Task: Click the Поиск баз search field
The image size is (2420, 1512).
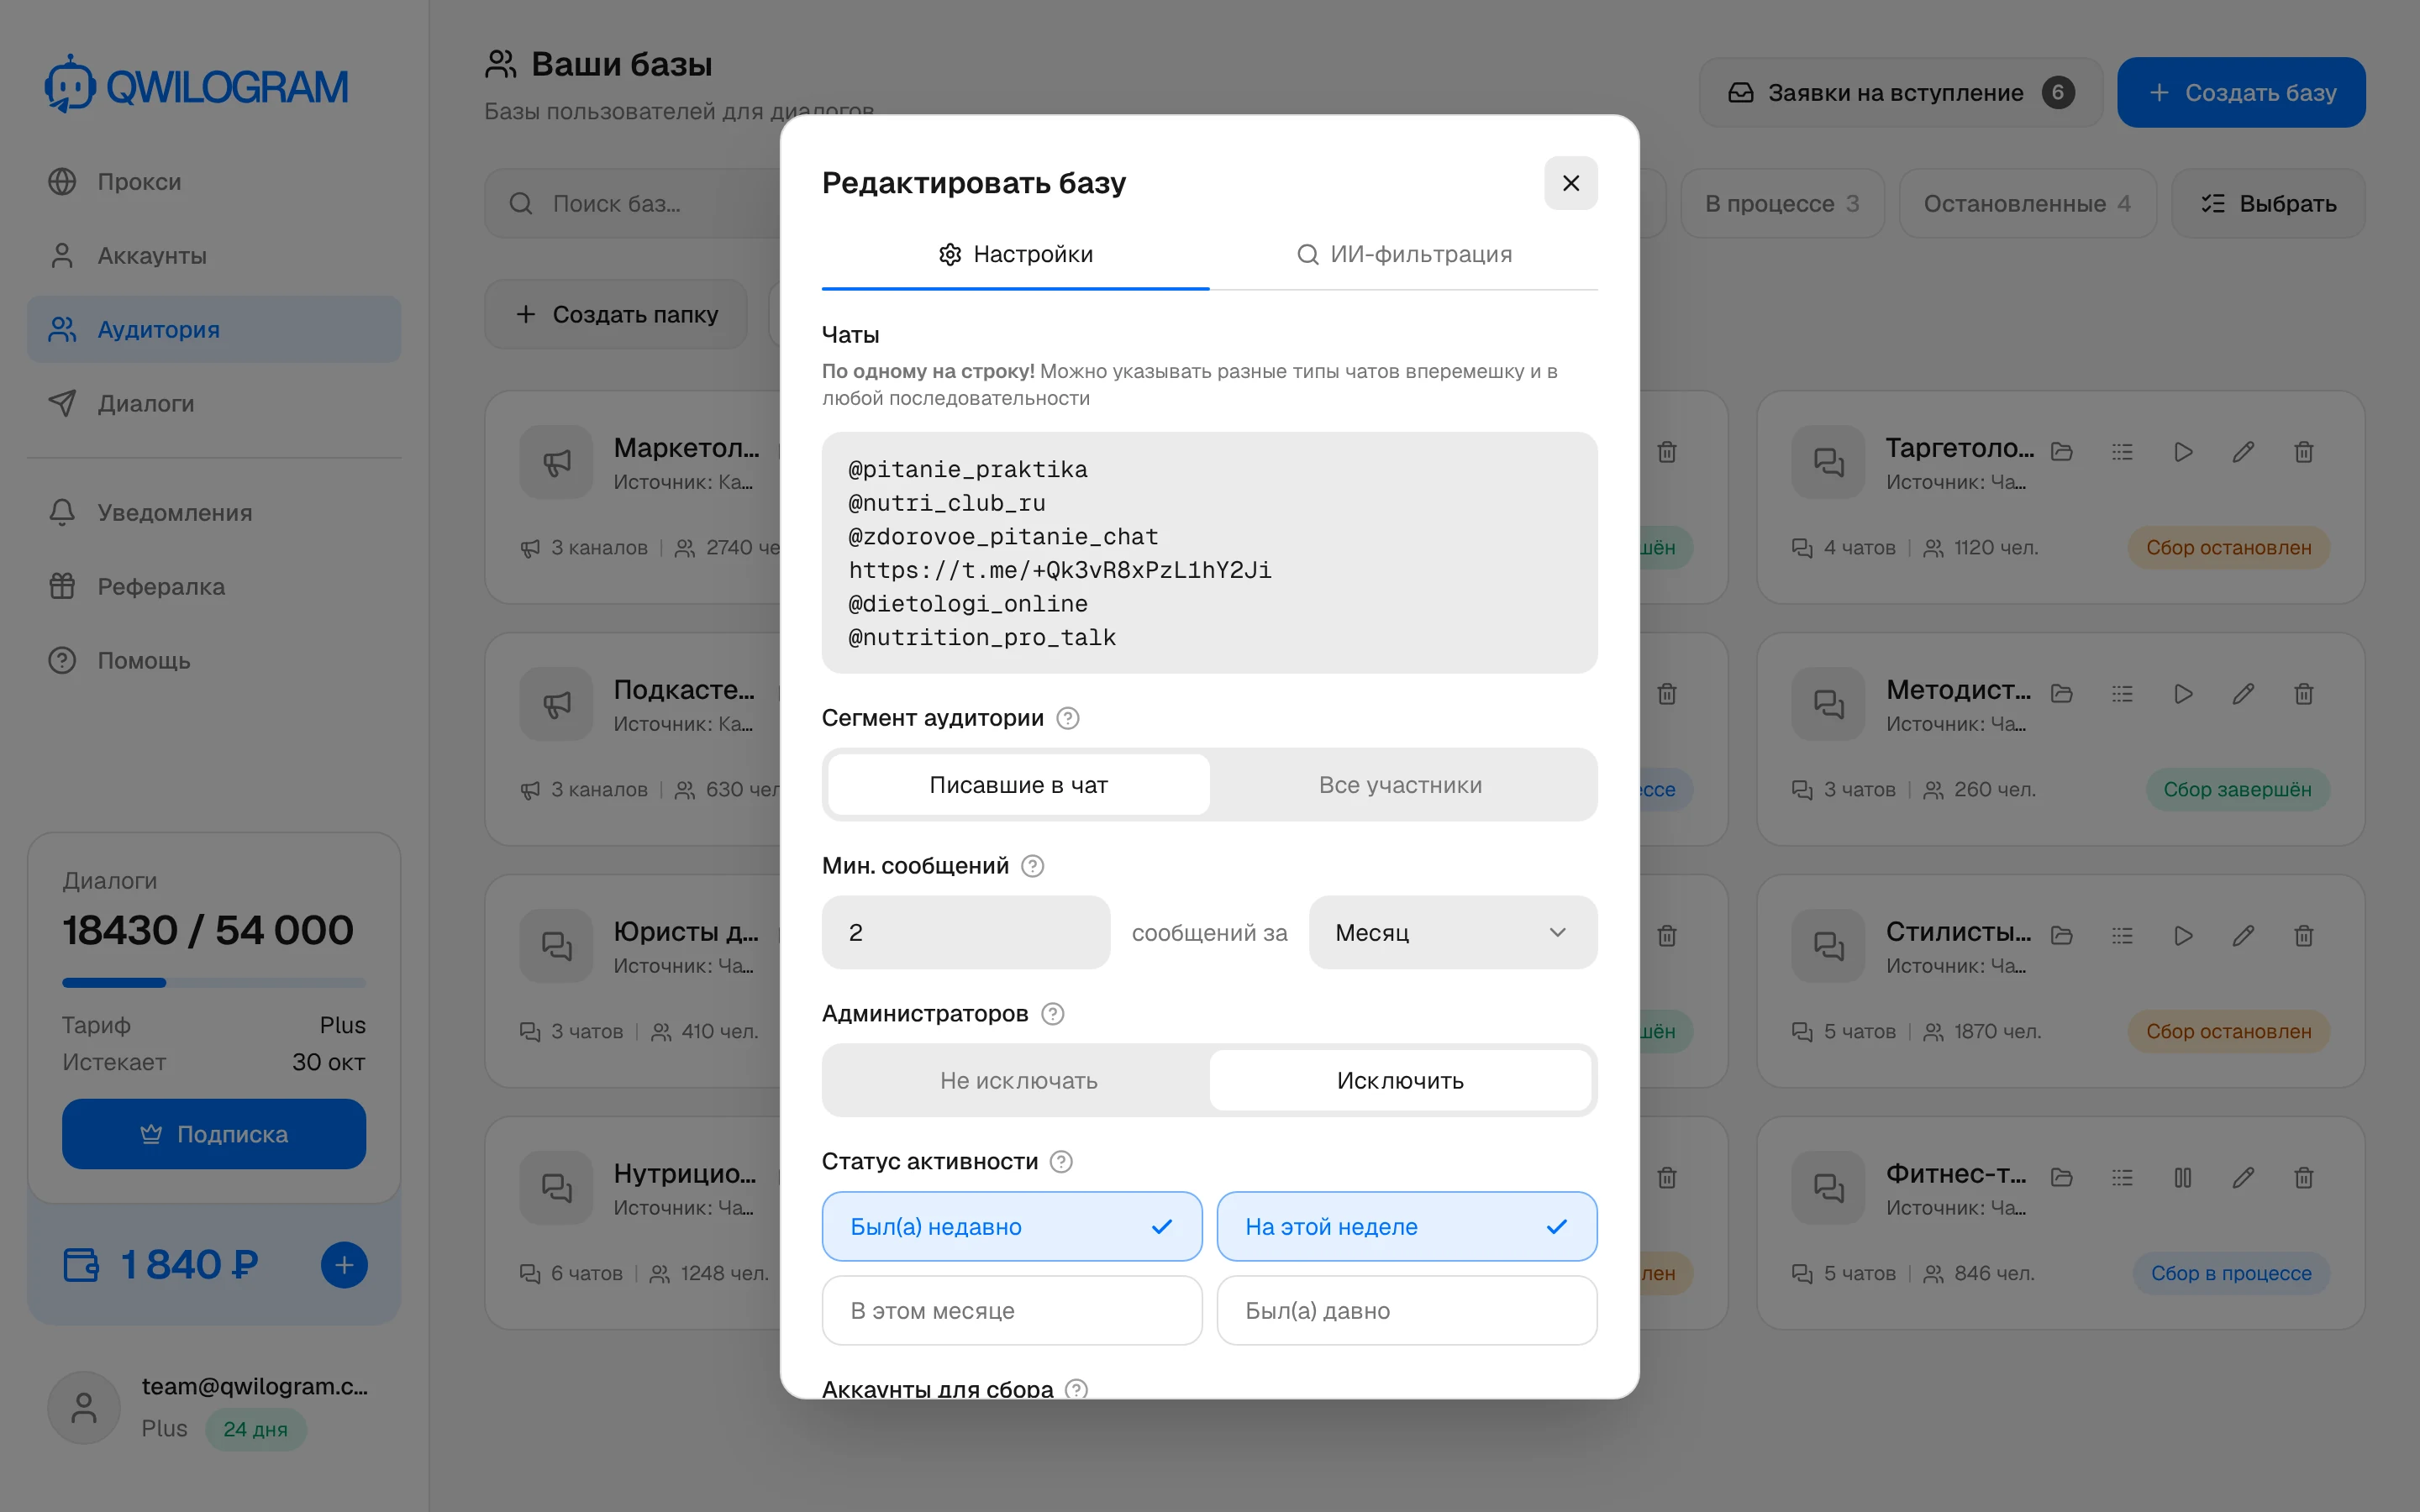Action: click(633, 204)
